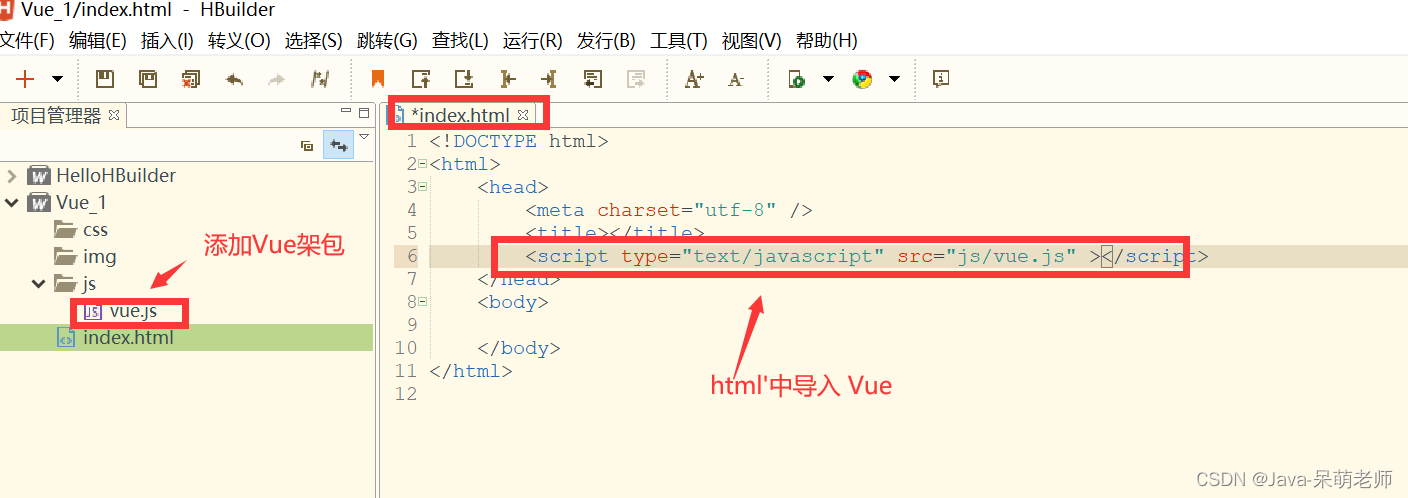Expand the HelloHBuilder project node
This screenshot has width=1408, height=498.
[x=11, y=176]
